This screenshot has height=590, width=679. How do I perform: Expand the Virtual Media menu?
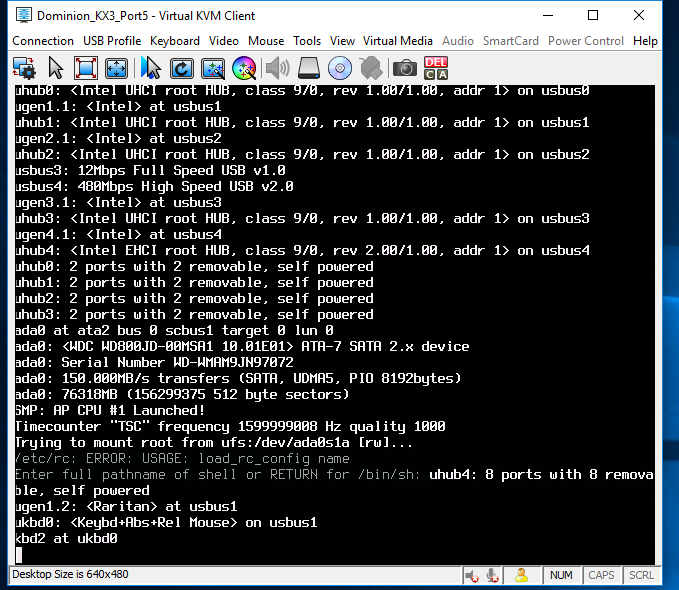[x=398, y=41]
